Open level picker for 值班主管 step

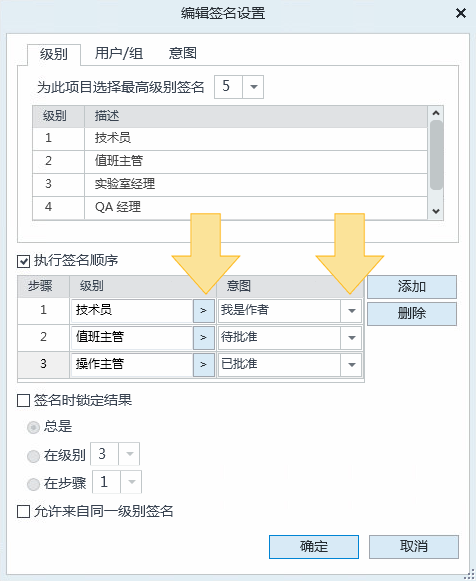click(204, 338)
